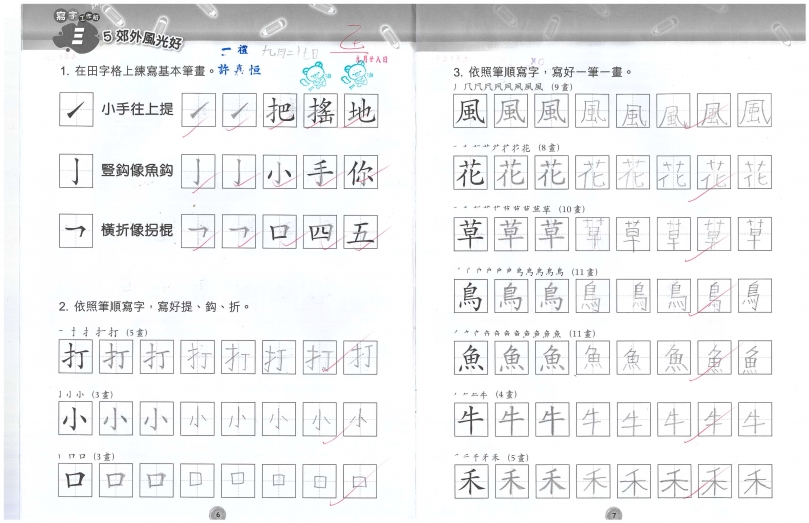Click the first bold printed 牛 character
This screenshot has height=523, width=809.
[x=470, y=418]
